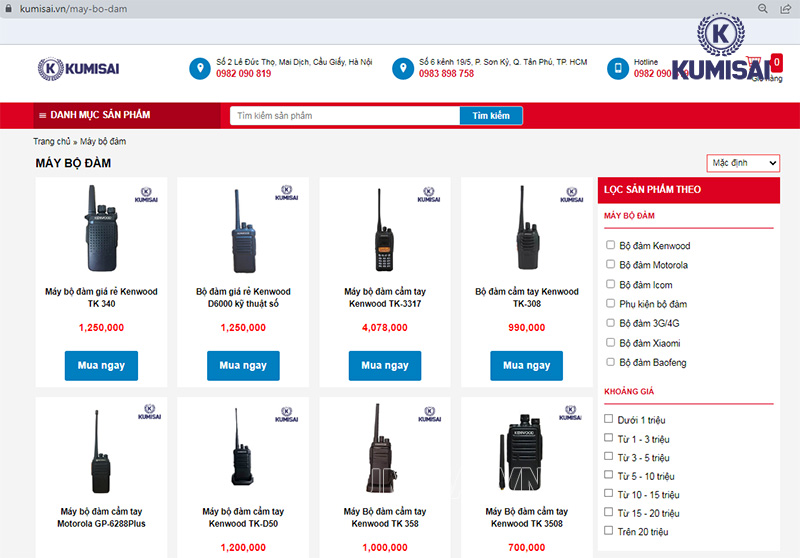Screen dimensions: 800x558
Task: Enable the Từ 3 - 5 triệu price filter
Action: tap(608, 456)
